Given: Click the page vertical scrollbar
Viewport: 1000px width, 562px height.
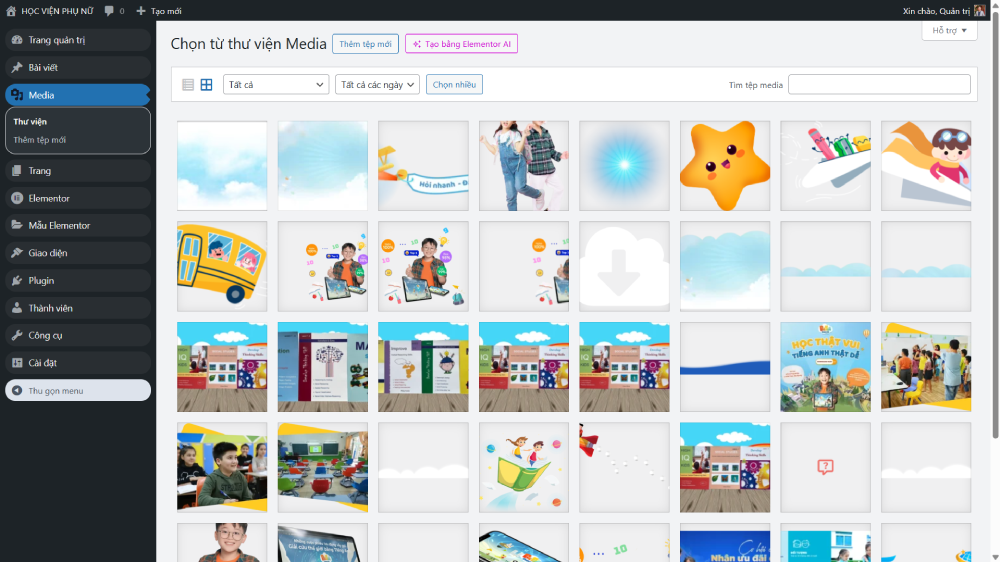Looking at the screenshot, I should [996, 223].
